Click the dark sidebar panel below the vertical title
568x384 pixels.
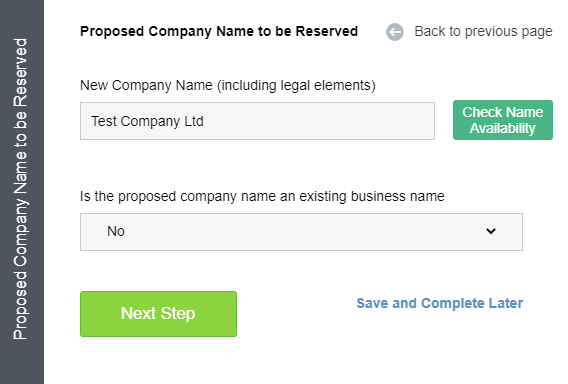coord(22,362)
